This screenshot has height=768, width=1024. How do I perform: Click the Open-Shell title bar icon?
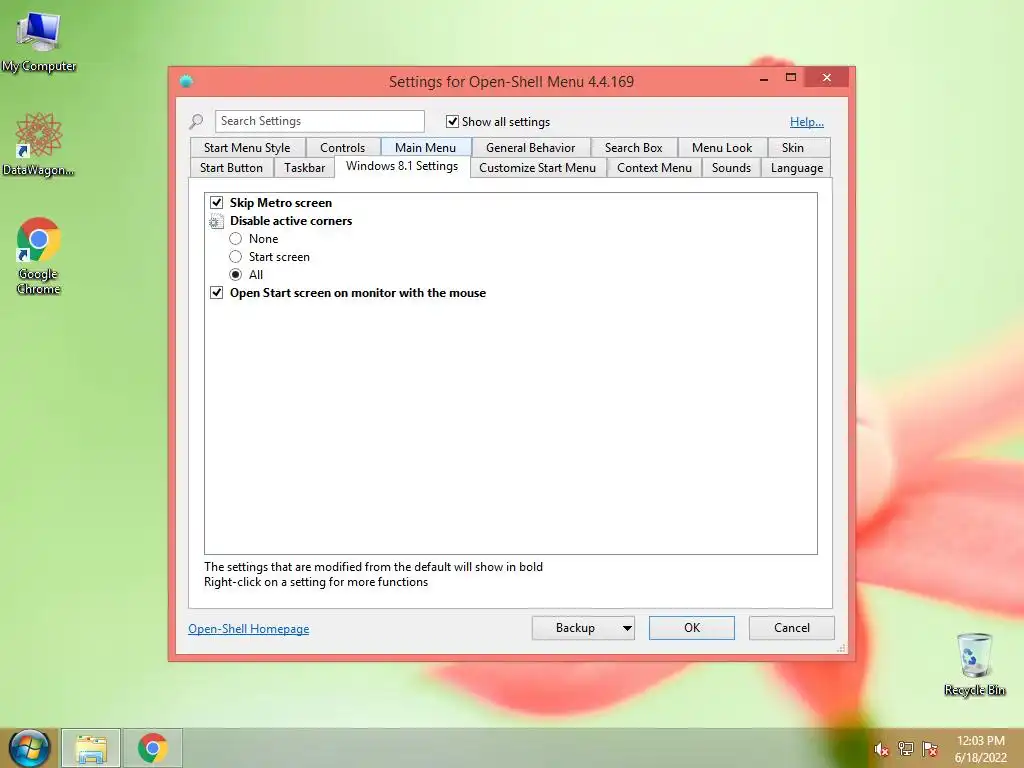click(186, 81)
